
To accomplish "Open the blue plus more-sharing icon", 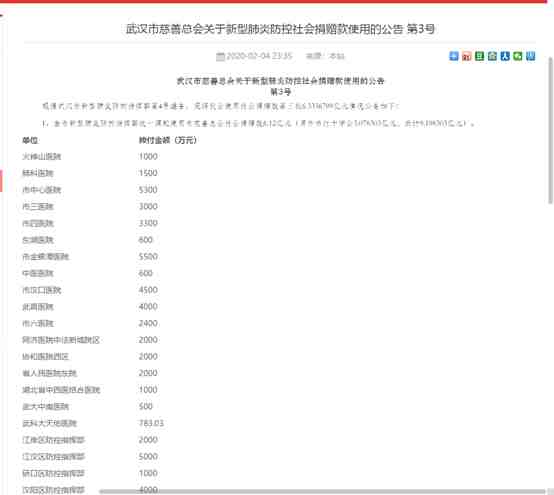I will (x=454, y=56).
